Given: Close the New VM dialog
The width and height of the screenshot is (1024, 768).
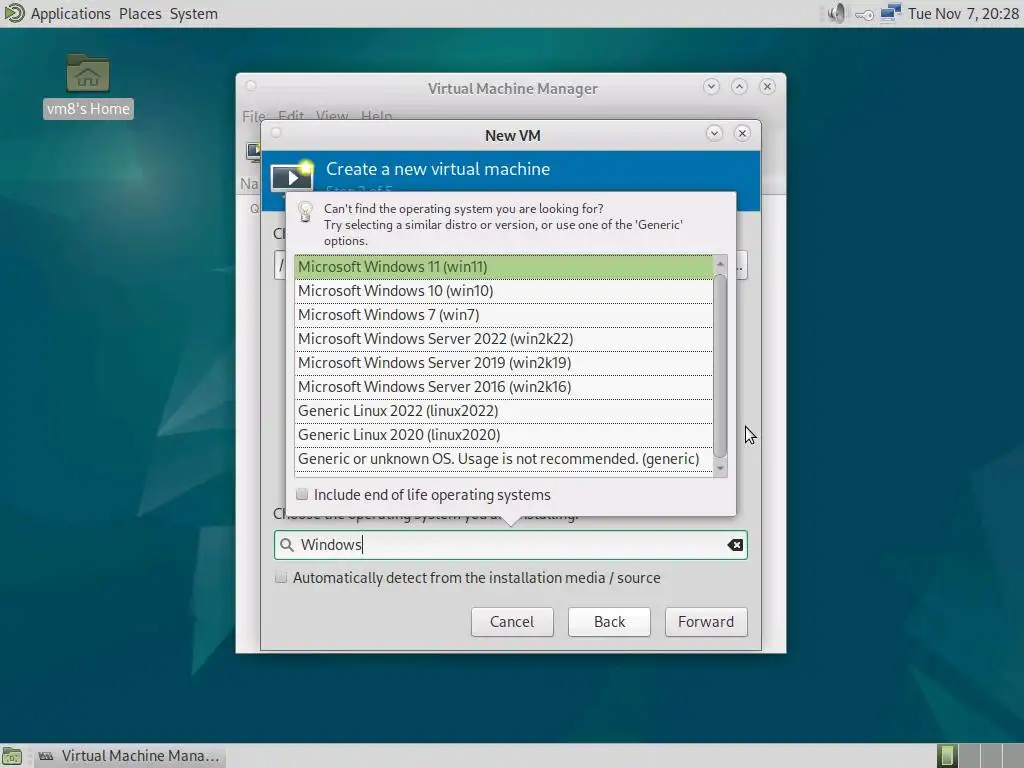Looking at the screenshot, I should click(x=742, y=133).
